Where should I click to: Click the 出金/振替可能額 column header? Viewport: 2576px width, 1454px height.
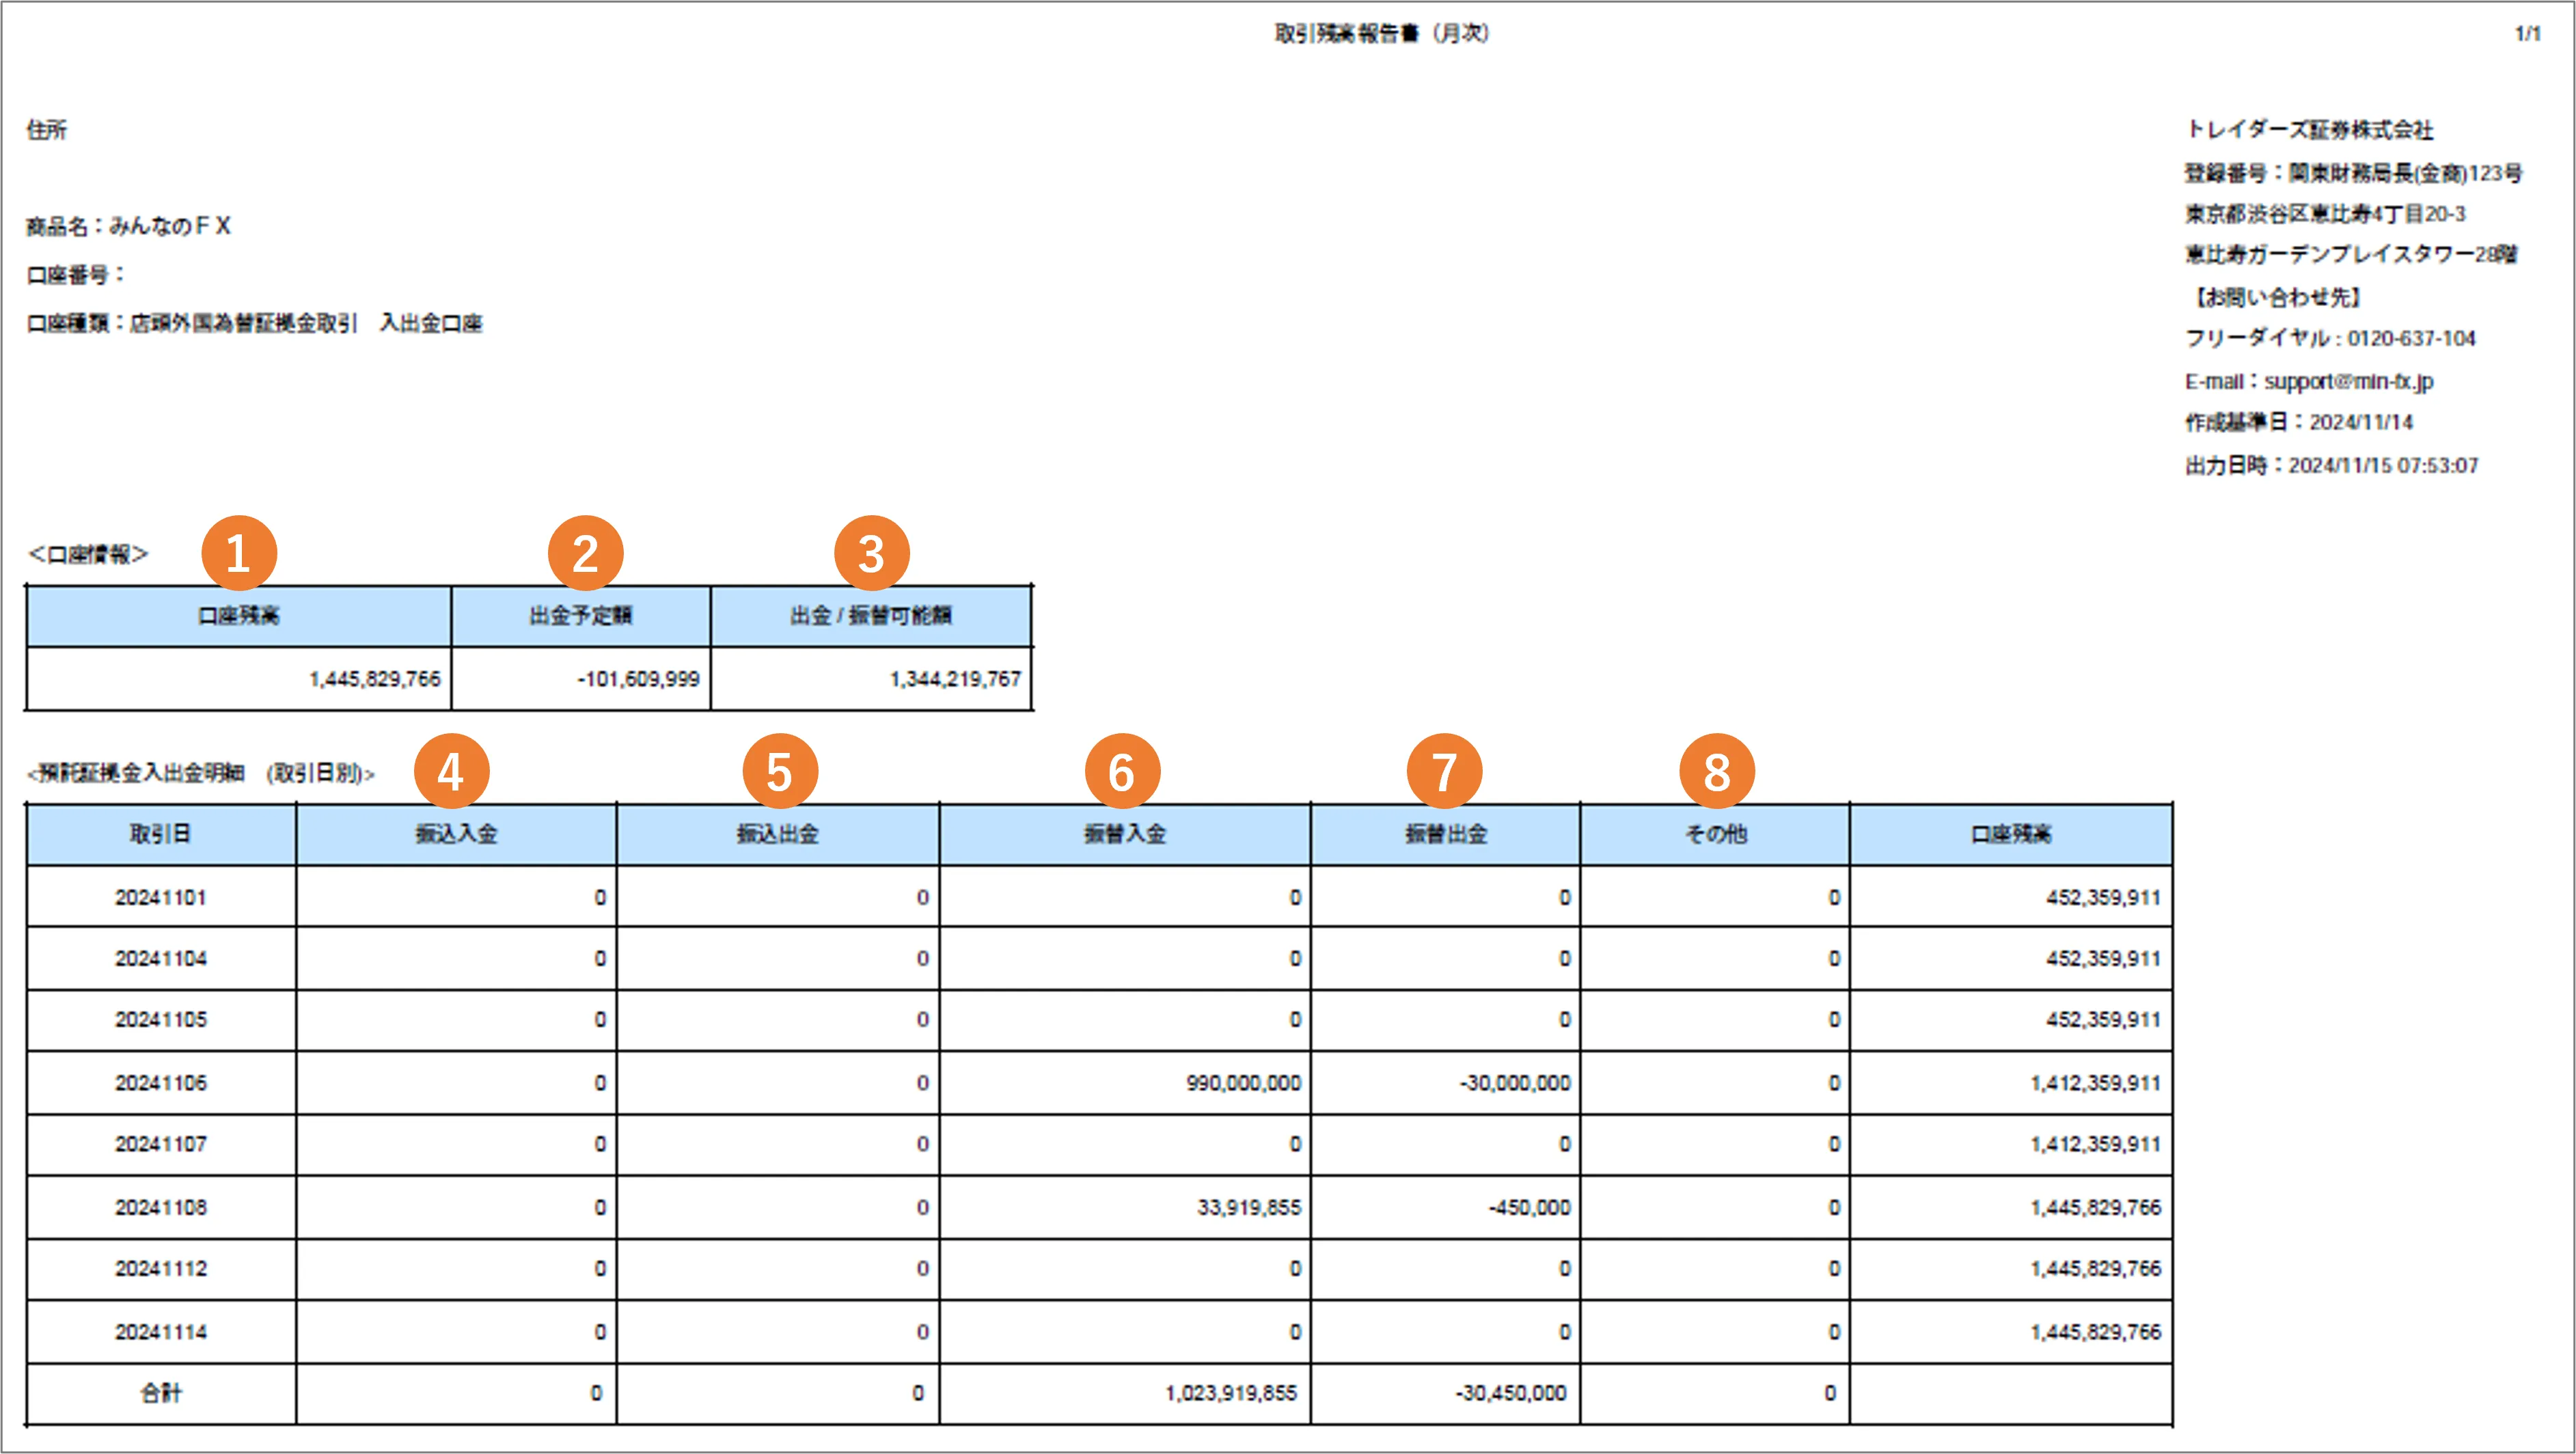[870, 615]
